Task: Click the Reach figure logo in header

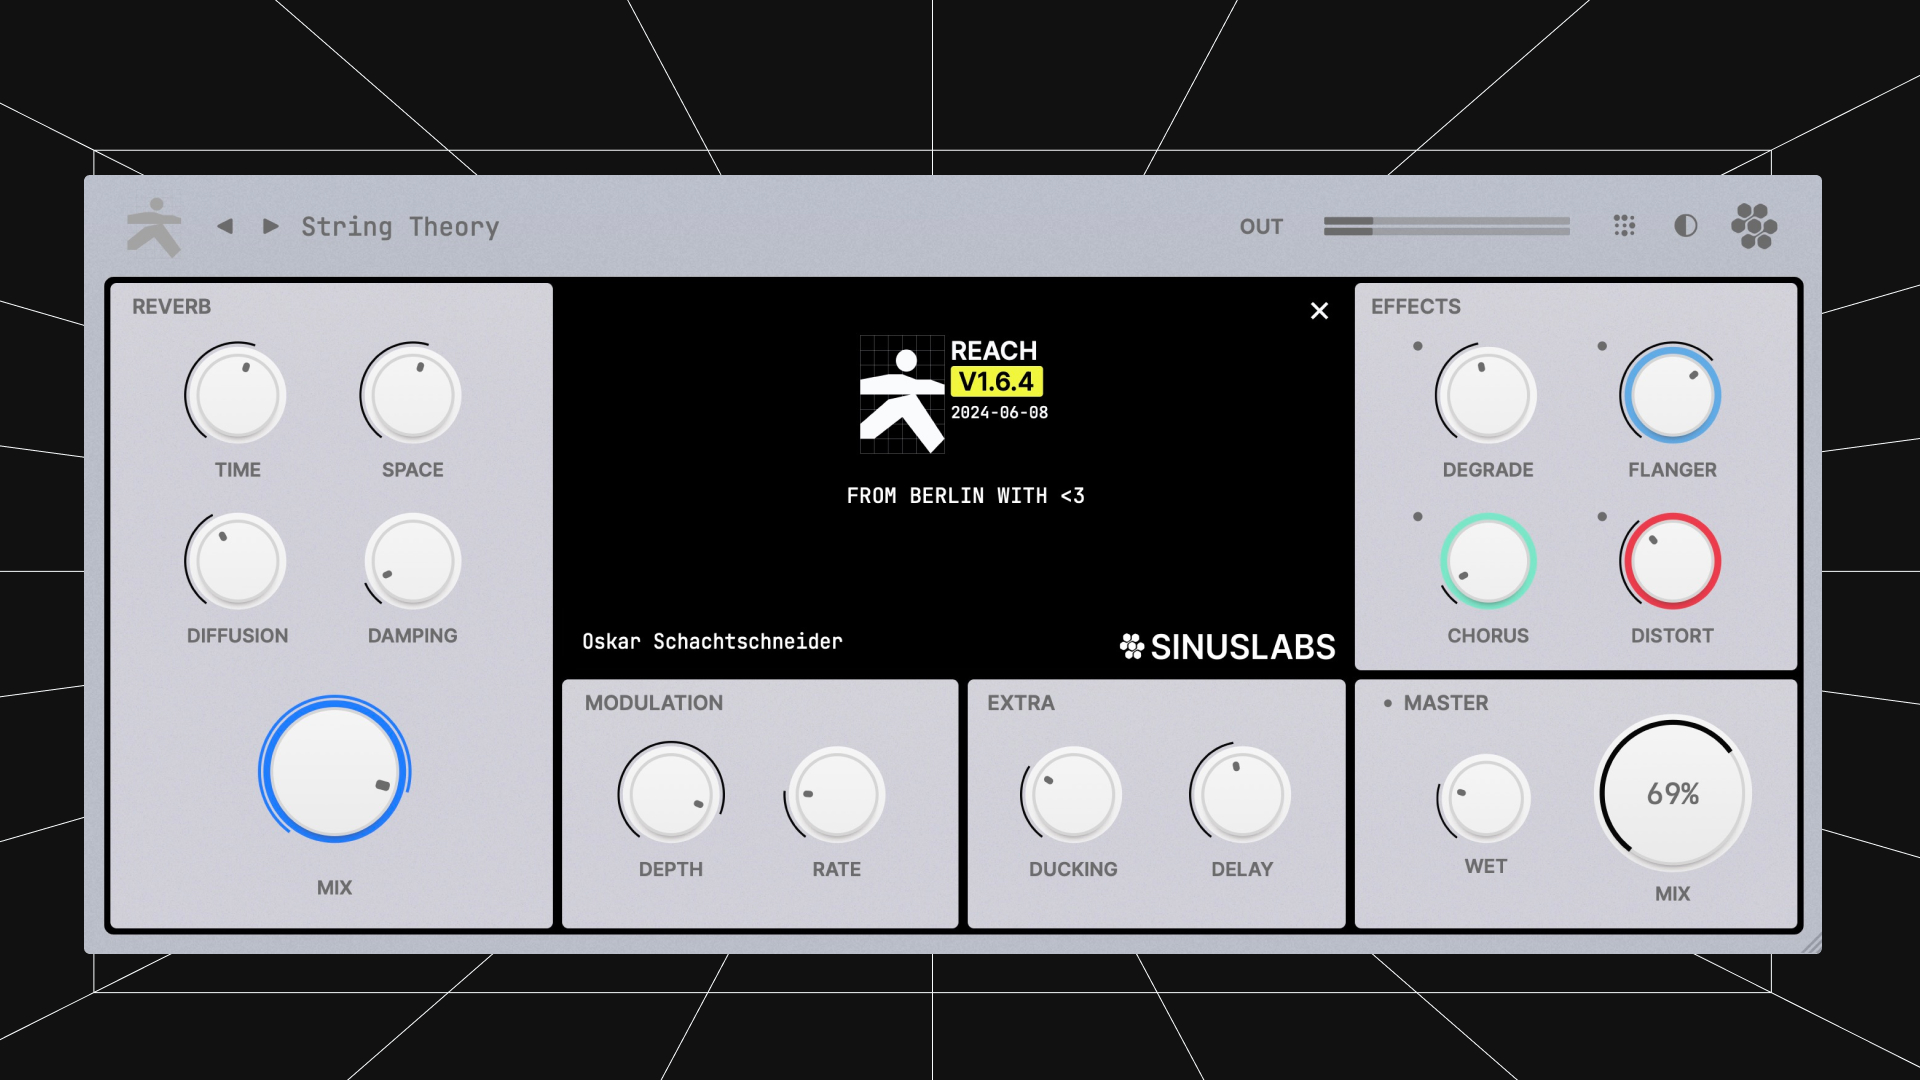Action: (154, 227)
